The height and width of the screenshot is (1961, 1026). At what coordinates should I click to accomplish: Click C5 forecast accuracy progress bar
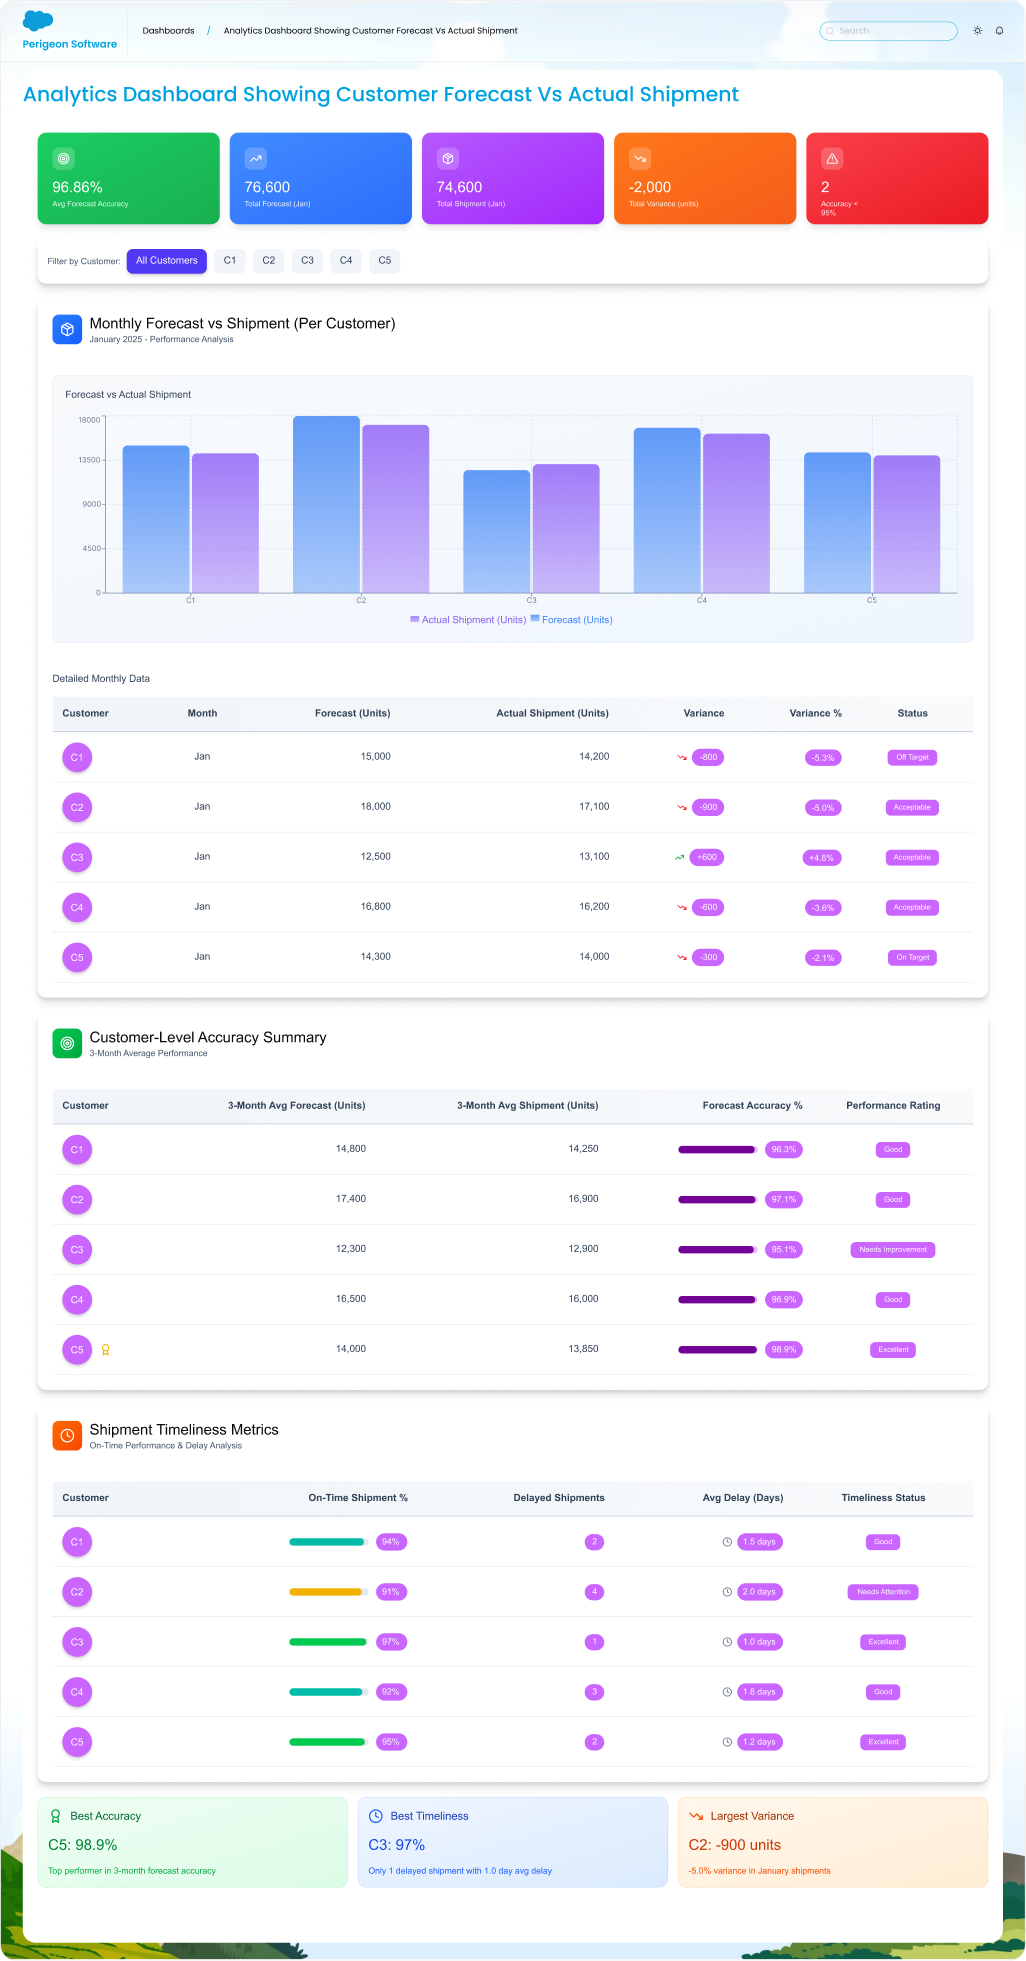click(717, 1350)
